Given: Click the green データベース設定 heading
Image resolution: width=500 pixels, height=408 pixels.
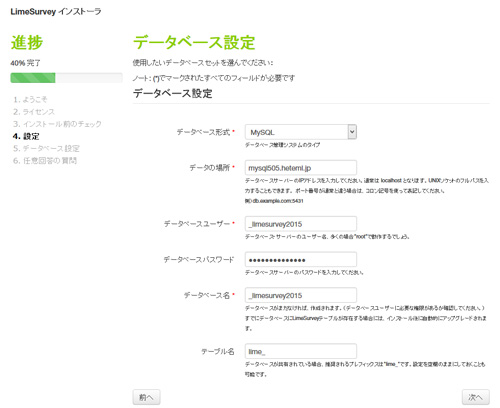Looking at the screenshot, I should [194, 43].
